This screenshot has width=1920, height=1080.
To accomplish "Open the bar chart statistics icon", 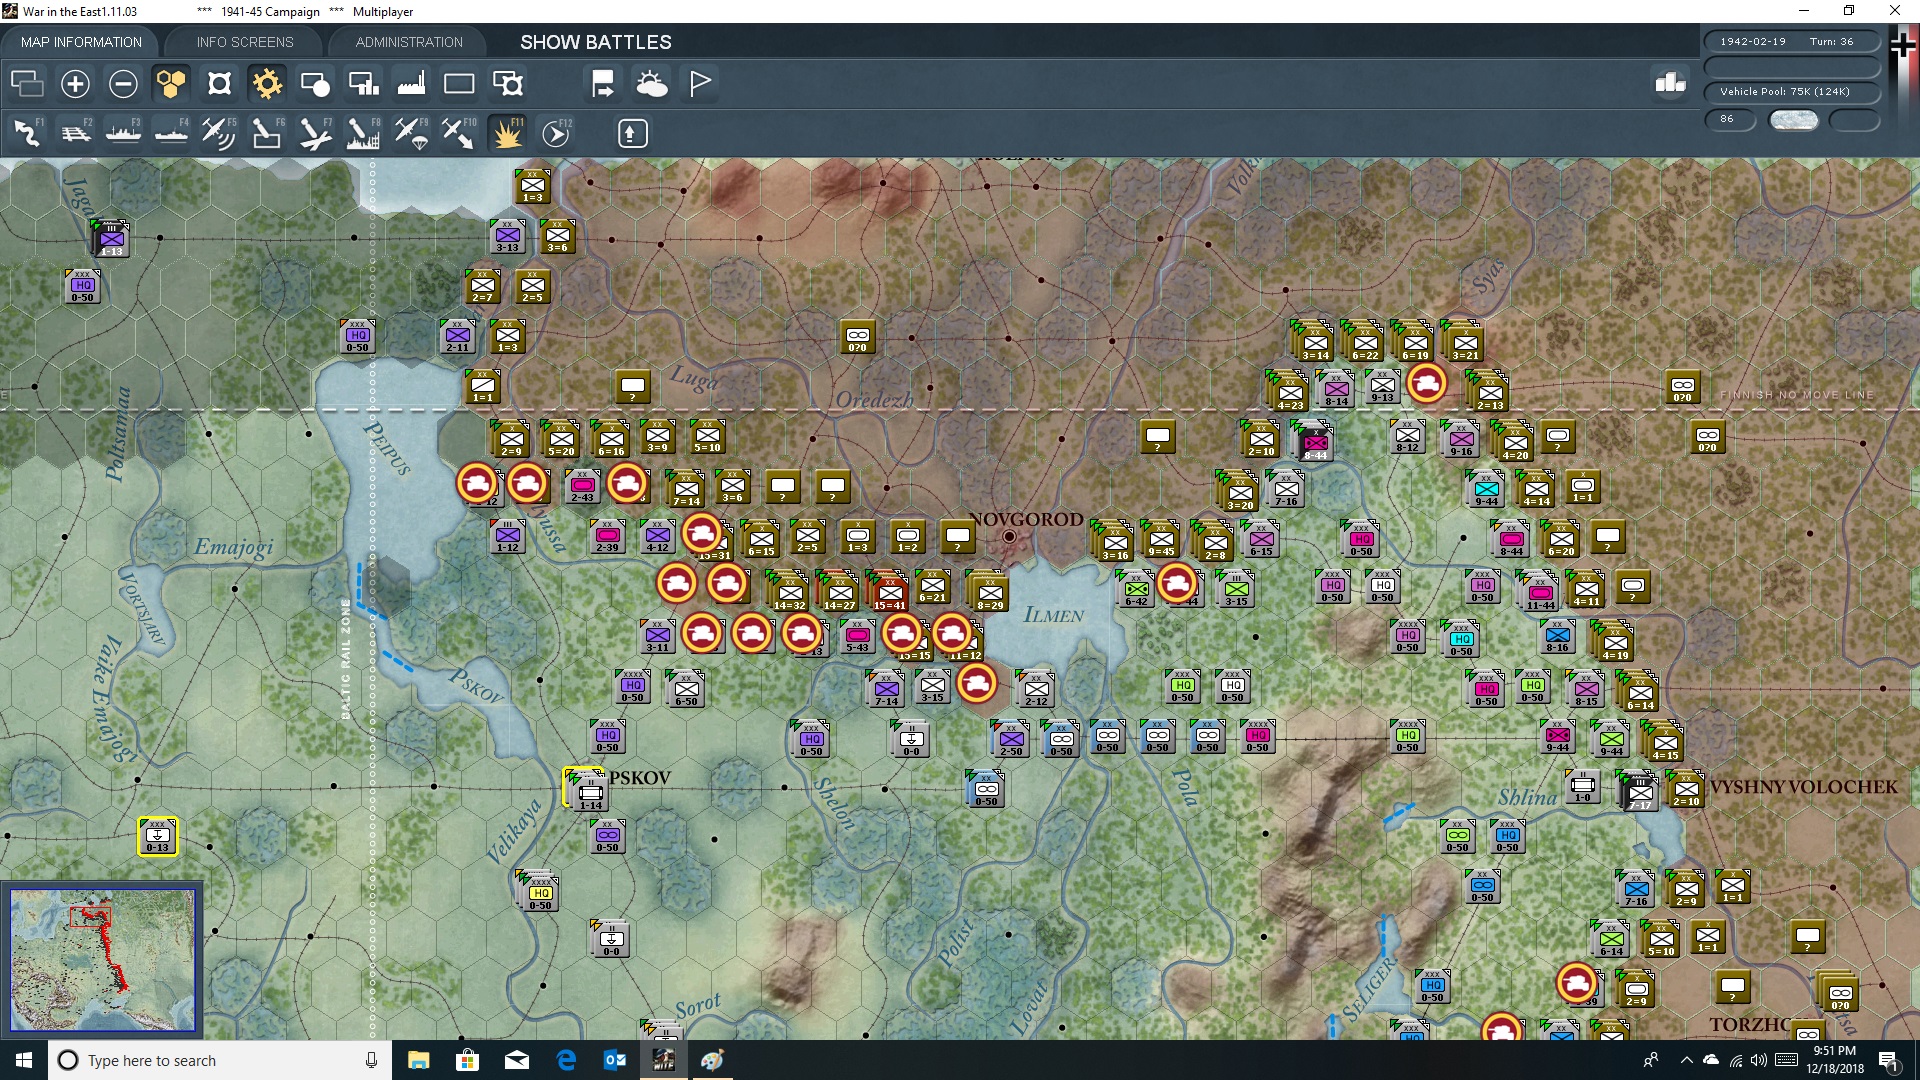I will (x=1670, y=83).
